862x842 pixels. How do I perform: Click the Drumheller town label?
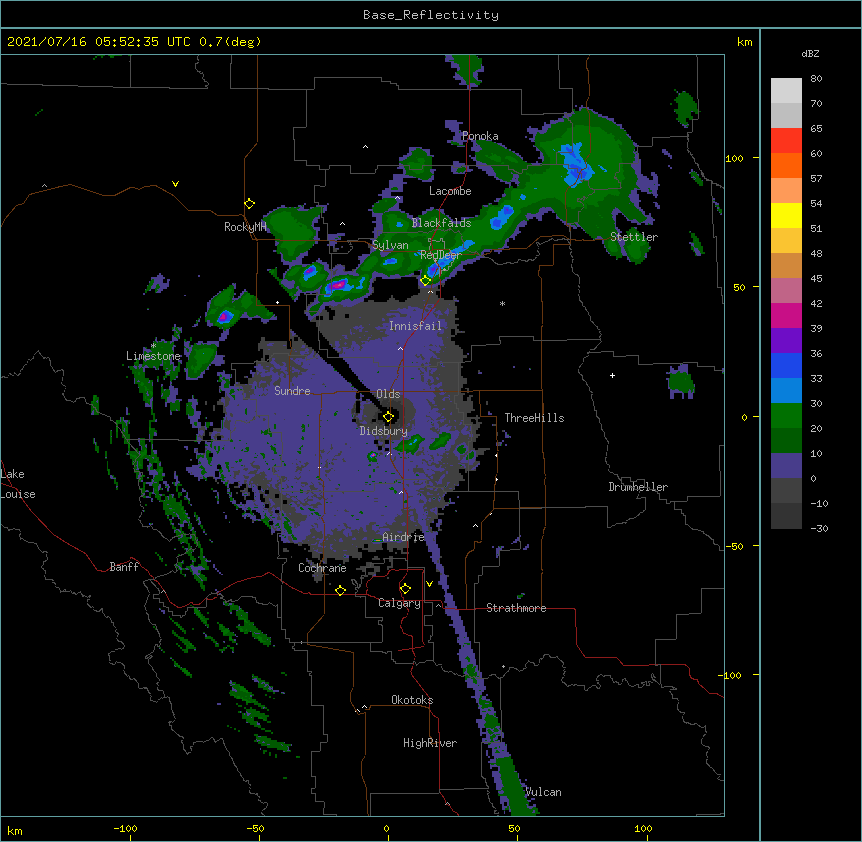click(638, 487)
